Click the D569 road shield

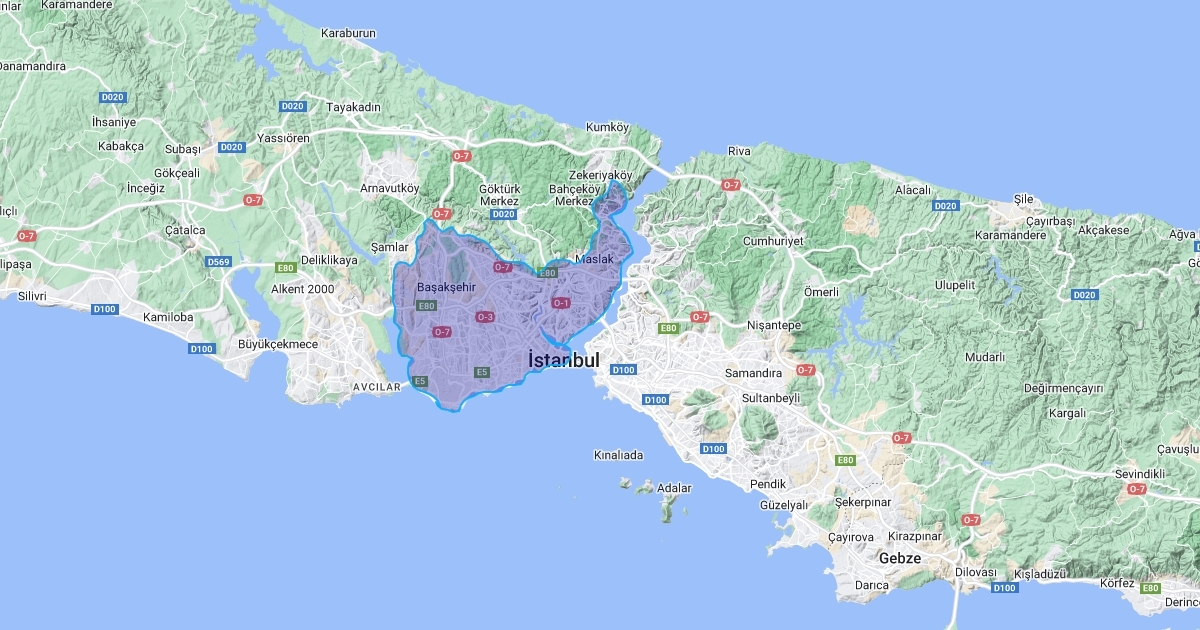coord(219,261)
